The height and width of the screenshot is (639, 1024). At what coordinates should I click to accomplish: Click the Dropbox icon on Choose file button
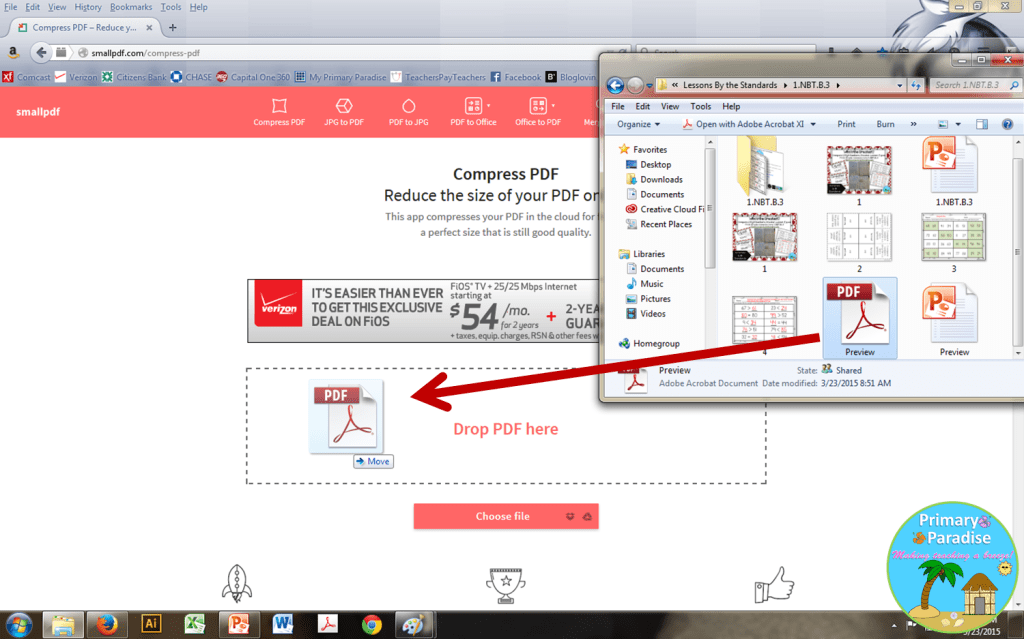[569, 516]
